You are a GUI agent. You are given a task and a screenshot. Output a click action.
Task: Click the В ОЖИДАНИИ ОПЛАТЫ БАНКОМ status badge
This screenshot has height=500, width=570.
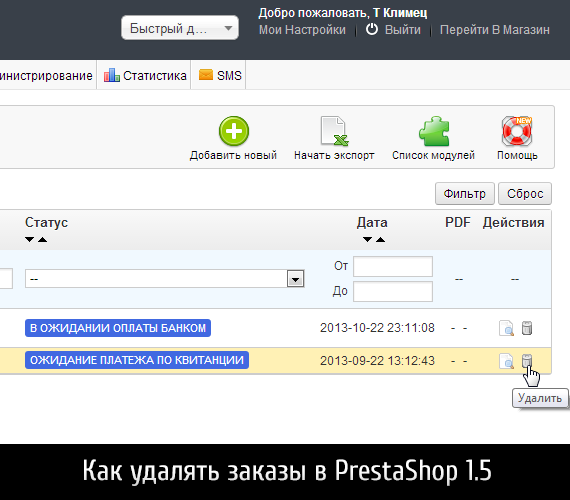[118, 328]
